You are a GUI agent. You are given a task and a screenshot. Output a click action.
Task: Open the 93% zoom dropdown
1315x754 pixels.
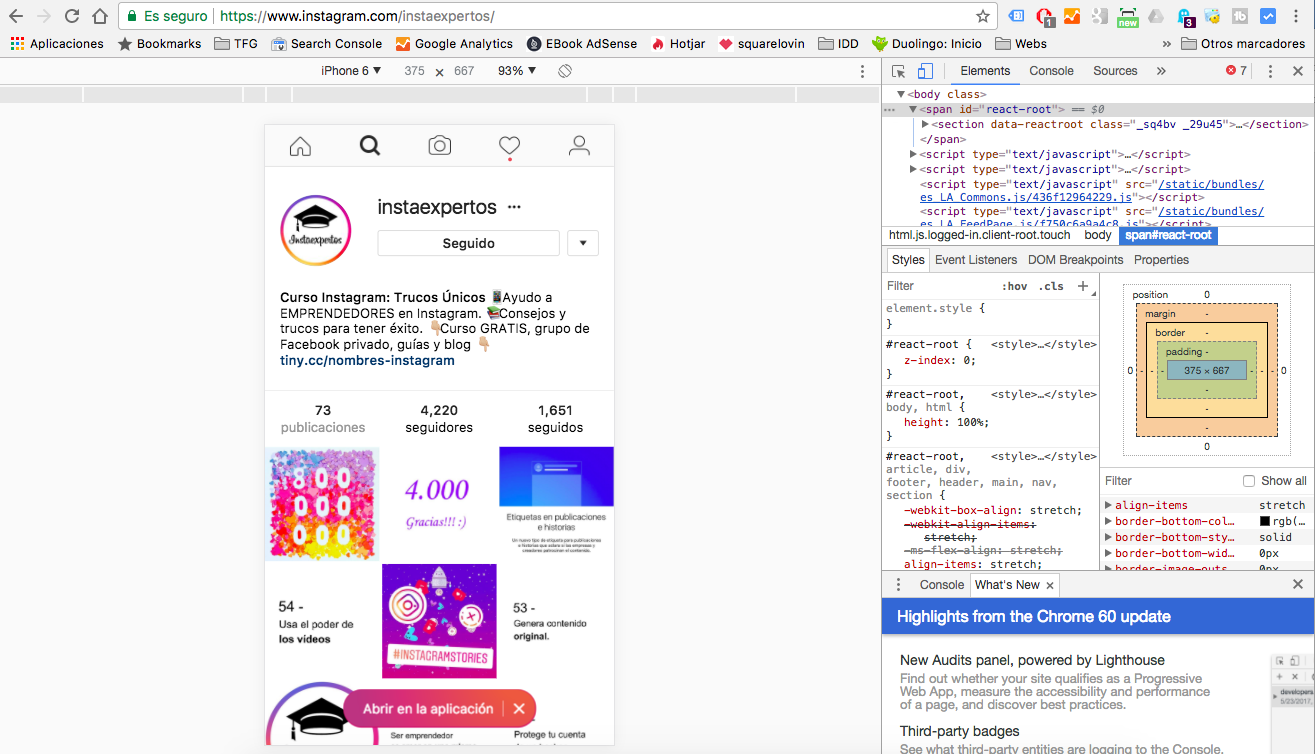(x=517, y=71)
